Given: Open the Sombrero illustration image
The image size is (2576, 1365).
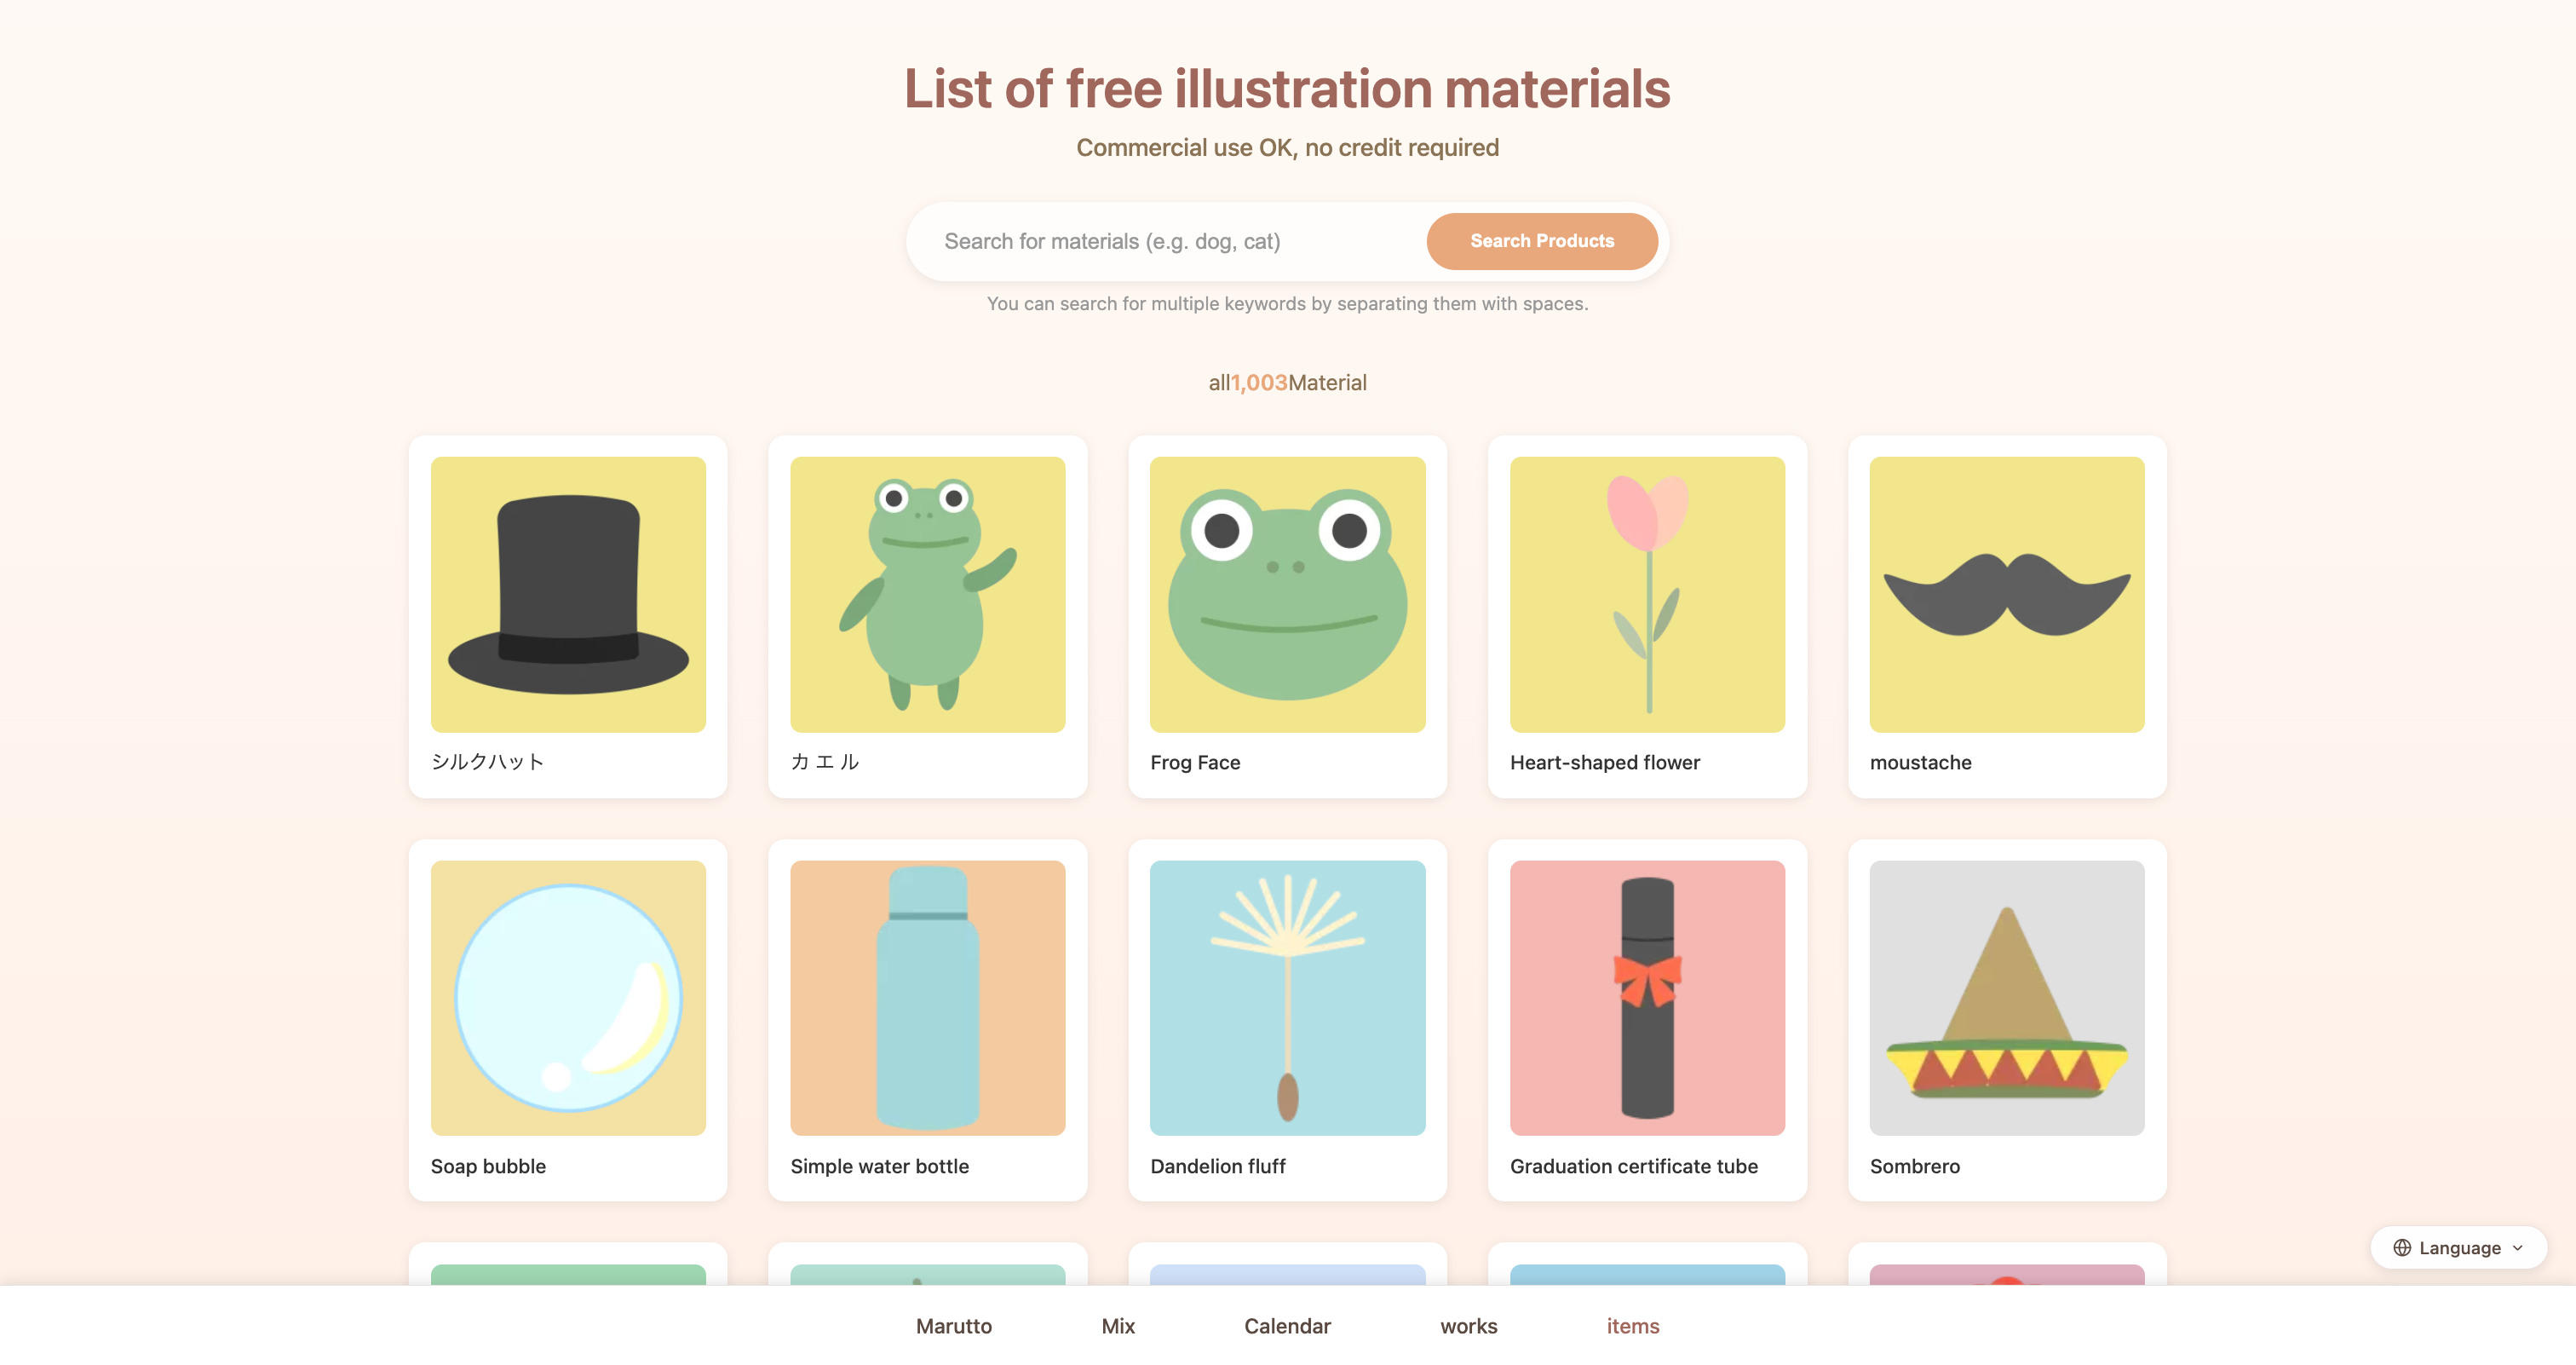Looking at the screenshot, I should pyautogui.click(x=2007, y=998).
